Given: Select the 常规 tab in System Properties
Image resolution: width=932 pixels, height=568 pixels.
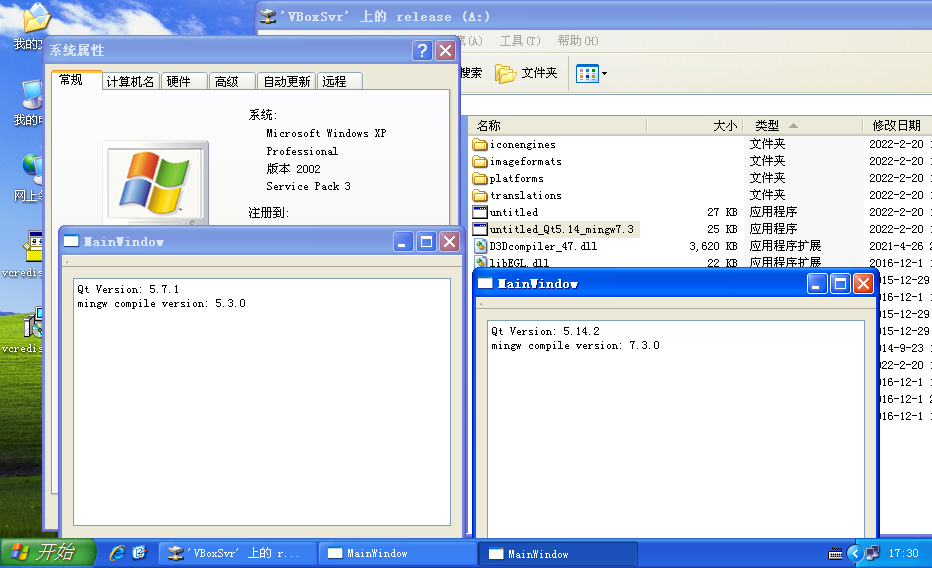Looking at the screenshot, I should tap(76, 80).
